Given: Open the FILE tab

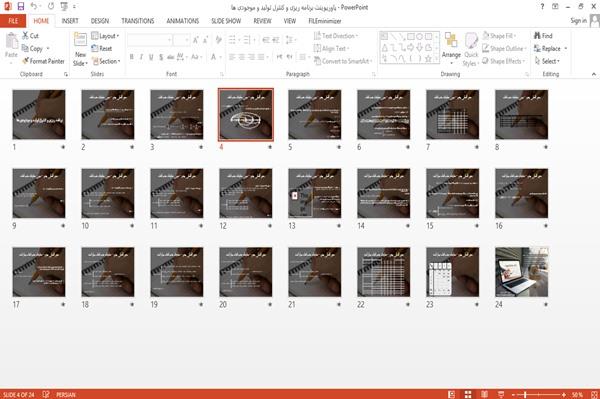Looking at the screenshot, I should (x=13, y=21).
